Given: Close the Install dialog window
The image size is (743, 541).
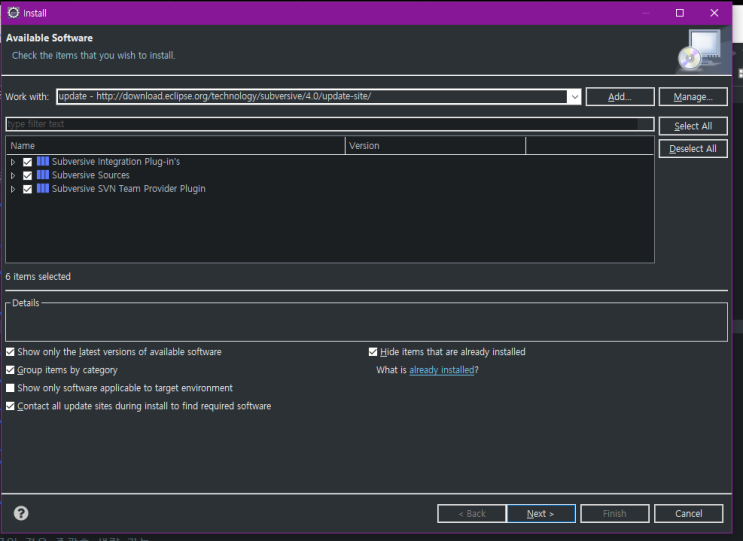Looking at the screenshot, I should (x=714, y=13).
